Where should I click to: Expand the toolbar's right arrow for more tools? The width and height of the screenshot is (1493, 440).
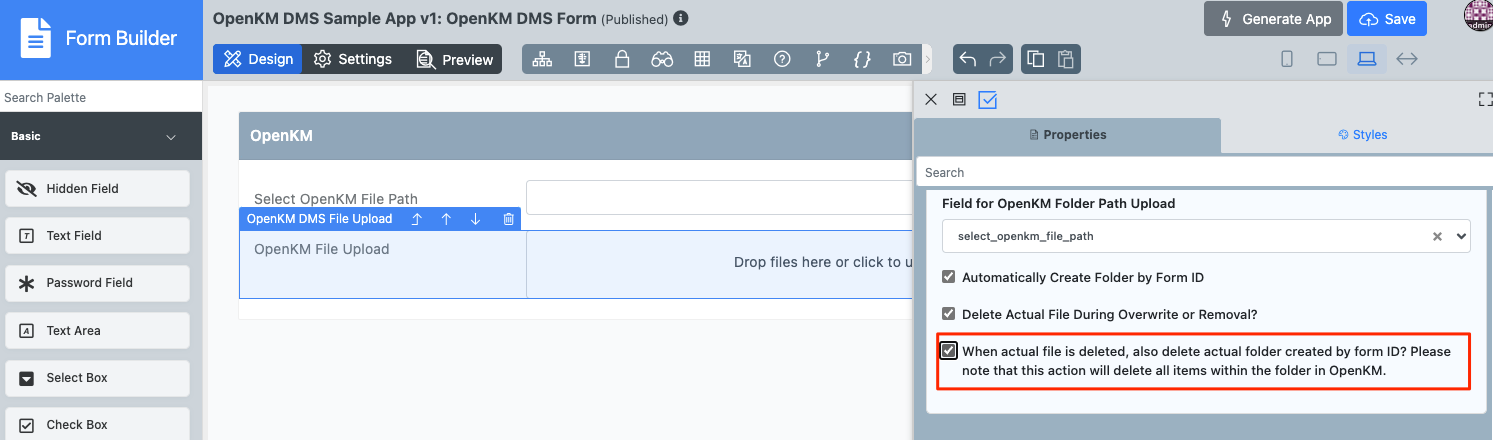[927, 59]
